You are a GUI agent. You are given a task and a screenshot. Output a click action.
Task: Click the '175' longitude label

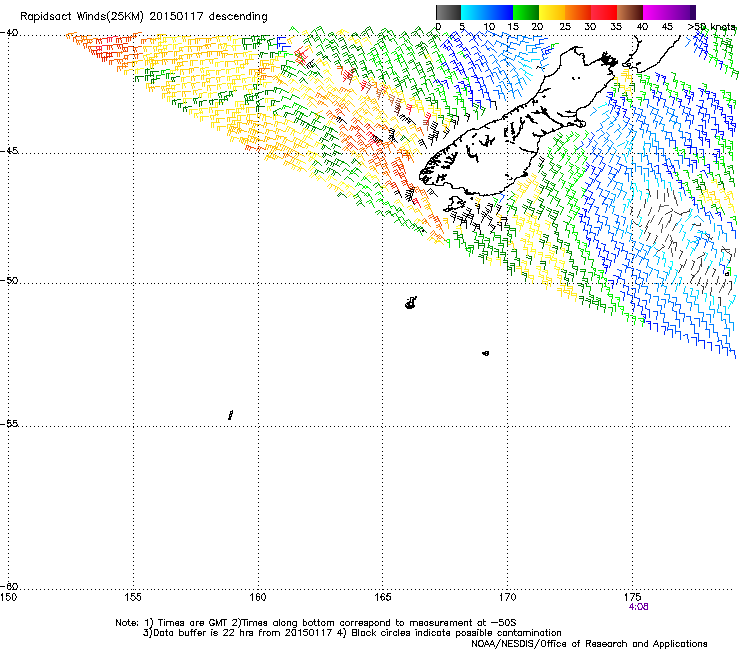click(633, 597)
